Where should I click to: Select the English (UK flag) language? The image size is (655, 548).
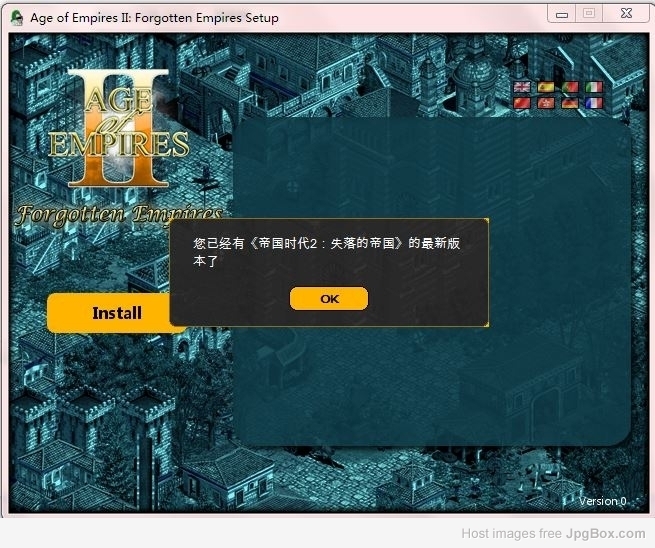521,88
